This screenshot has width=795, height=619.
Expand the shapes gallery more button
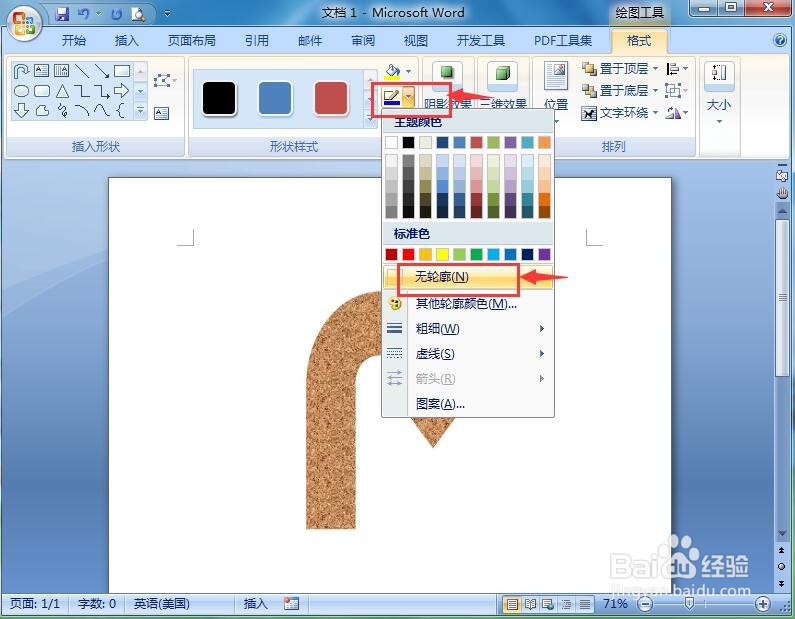141,110
